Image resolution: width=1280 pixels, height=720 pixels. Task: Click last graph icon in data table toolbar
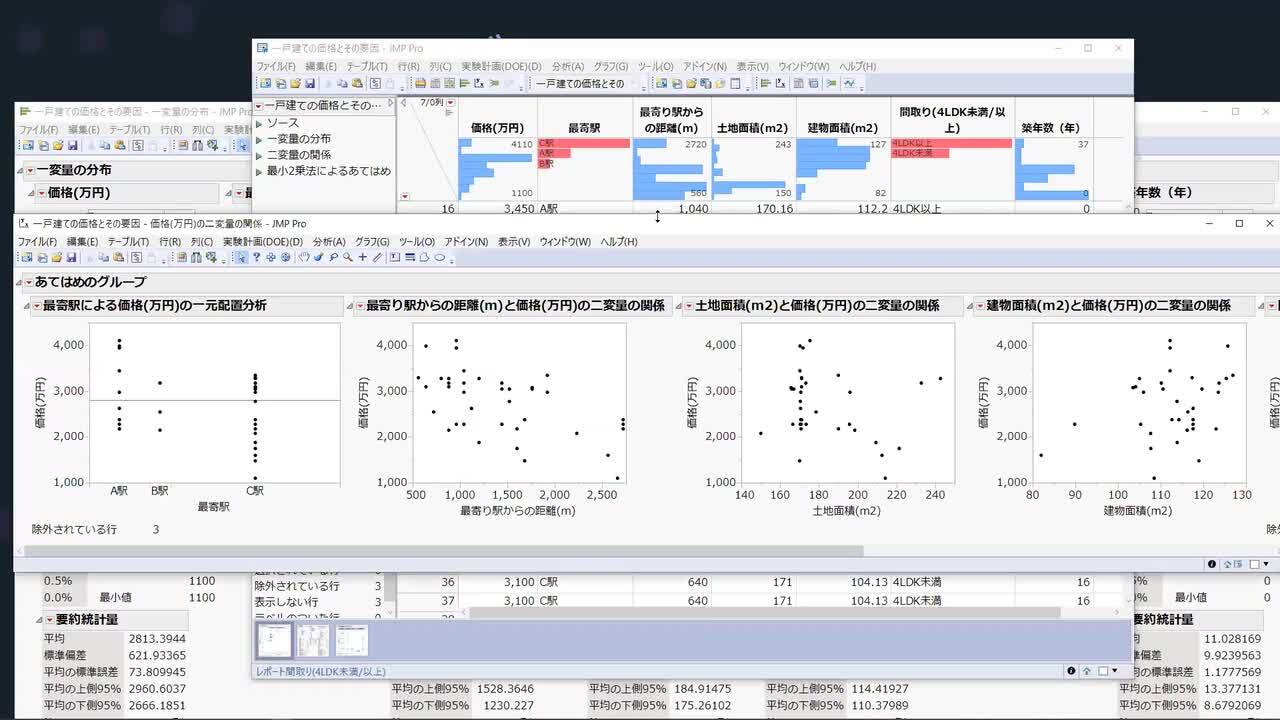[x=850, y=83]
